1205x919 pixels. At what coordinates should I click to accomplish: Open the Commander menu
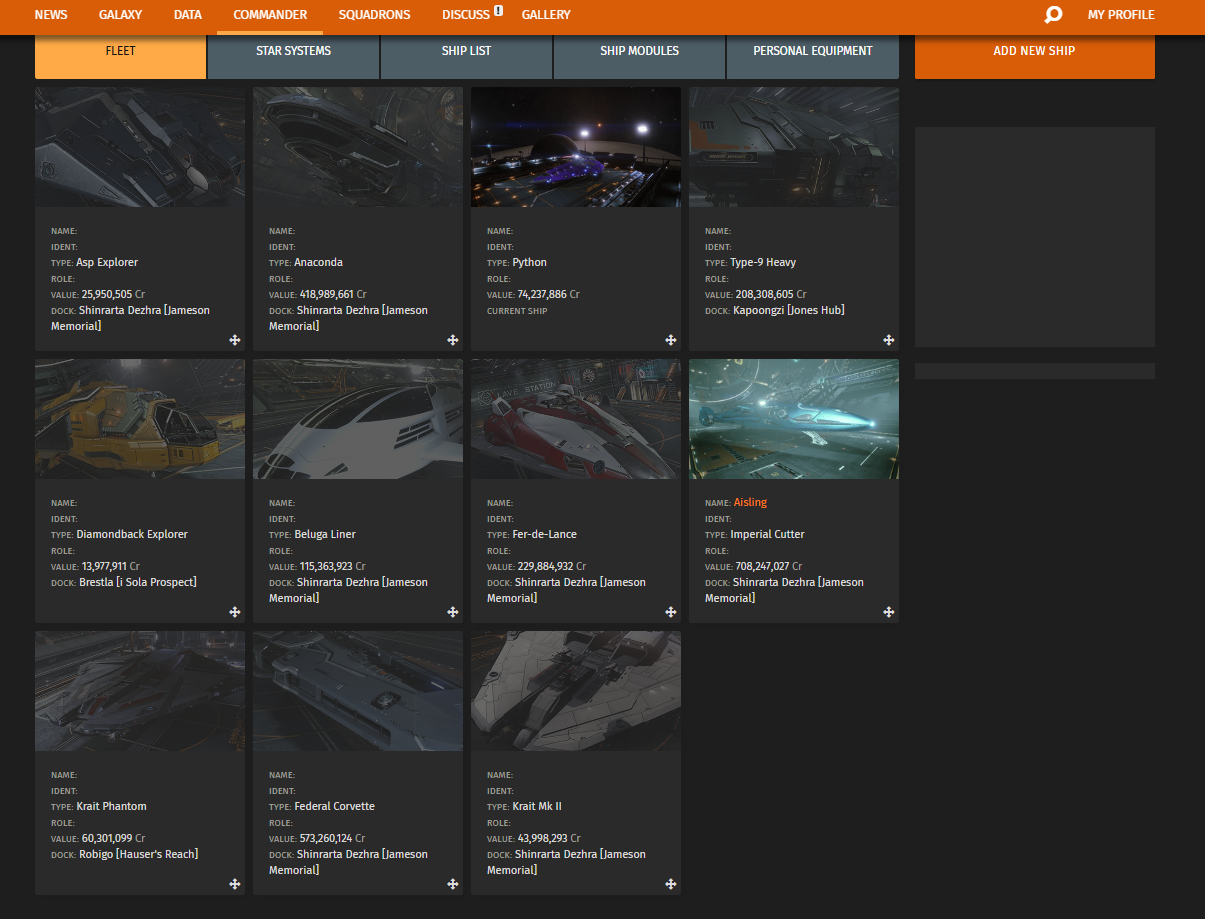tap(270, 15)
